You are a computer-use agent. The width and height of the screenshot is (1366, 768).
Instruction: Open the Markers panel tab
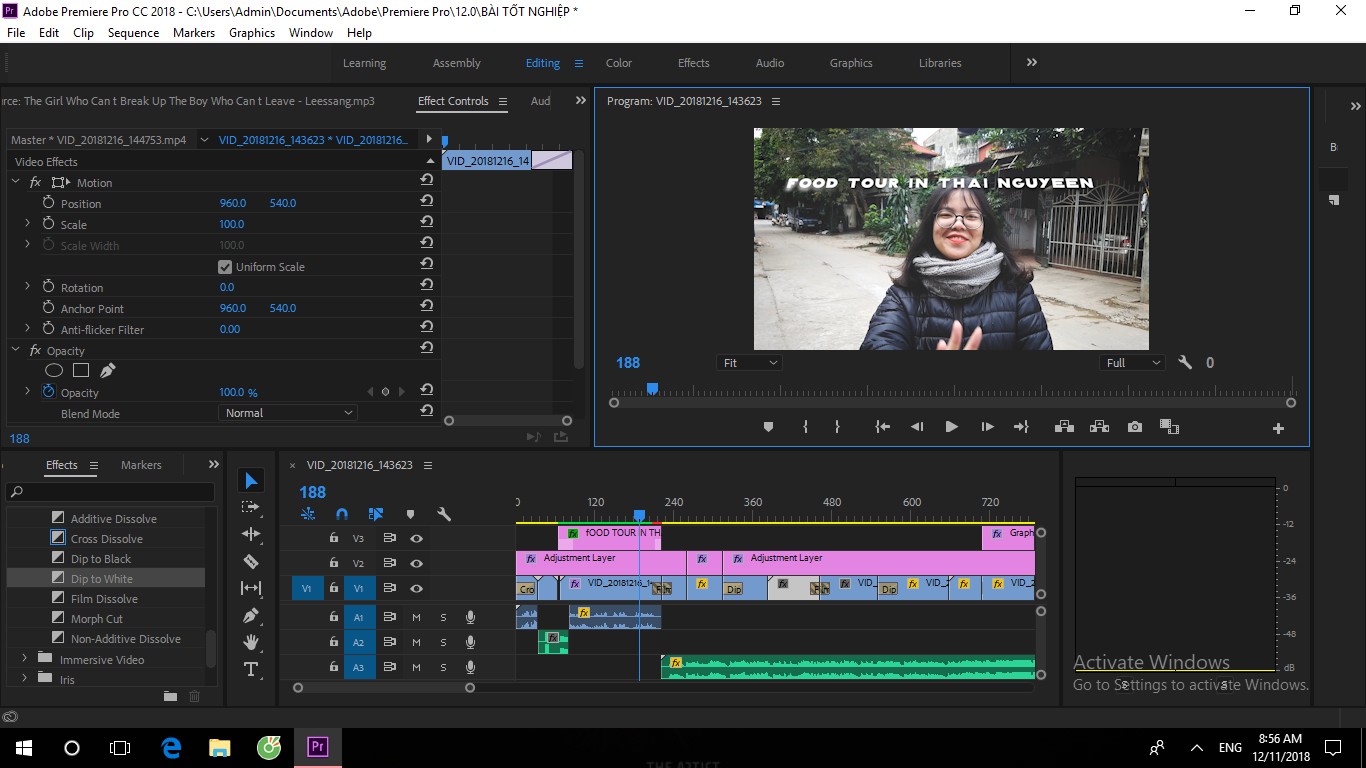[141, 465]
